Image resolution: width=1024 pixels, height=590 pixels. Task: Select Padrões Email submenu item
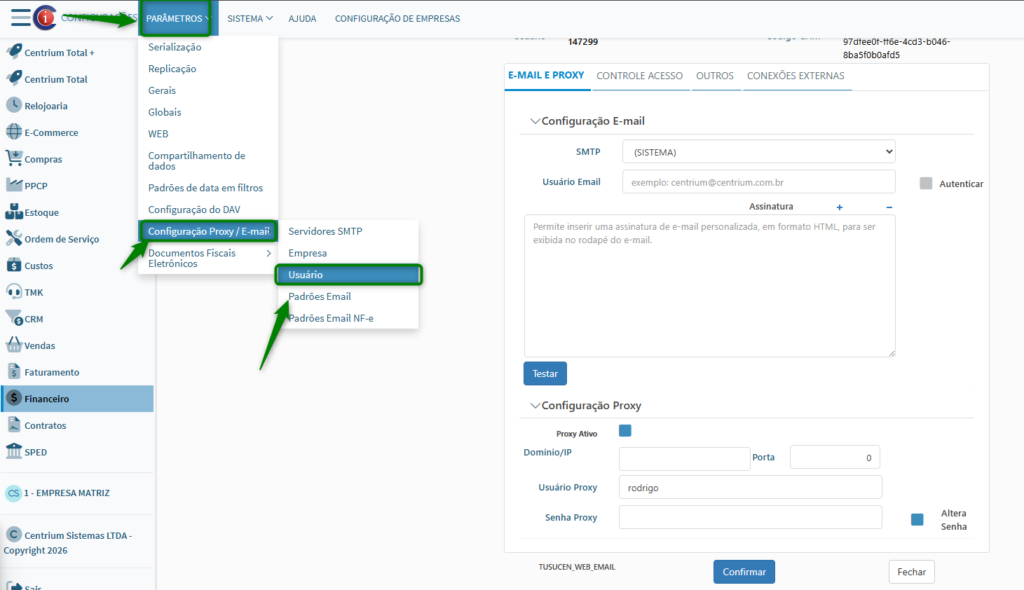point(319,297)
